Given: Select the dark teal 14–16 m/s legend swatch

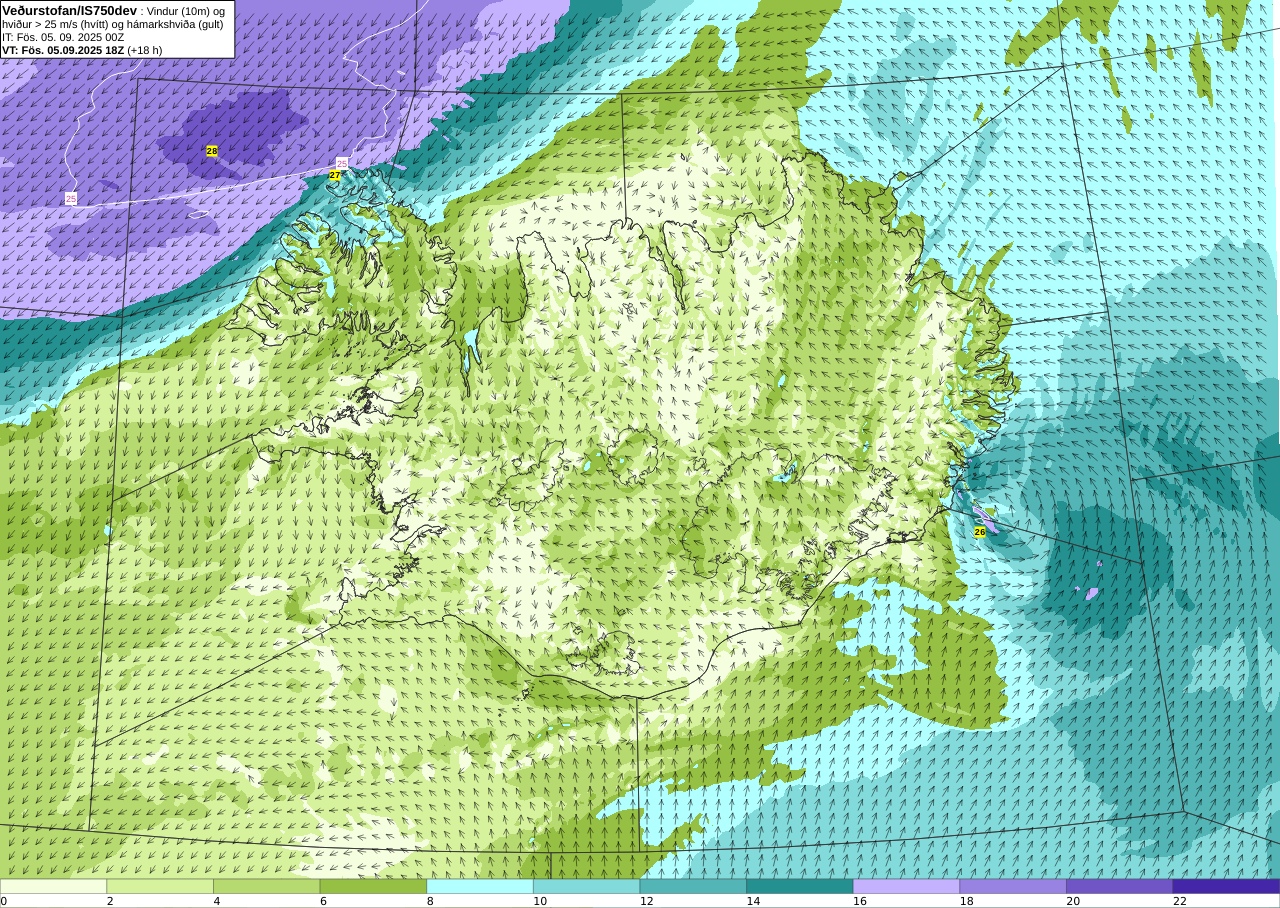Looking at the screenshot, I should [x=800, y=886].
